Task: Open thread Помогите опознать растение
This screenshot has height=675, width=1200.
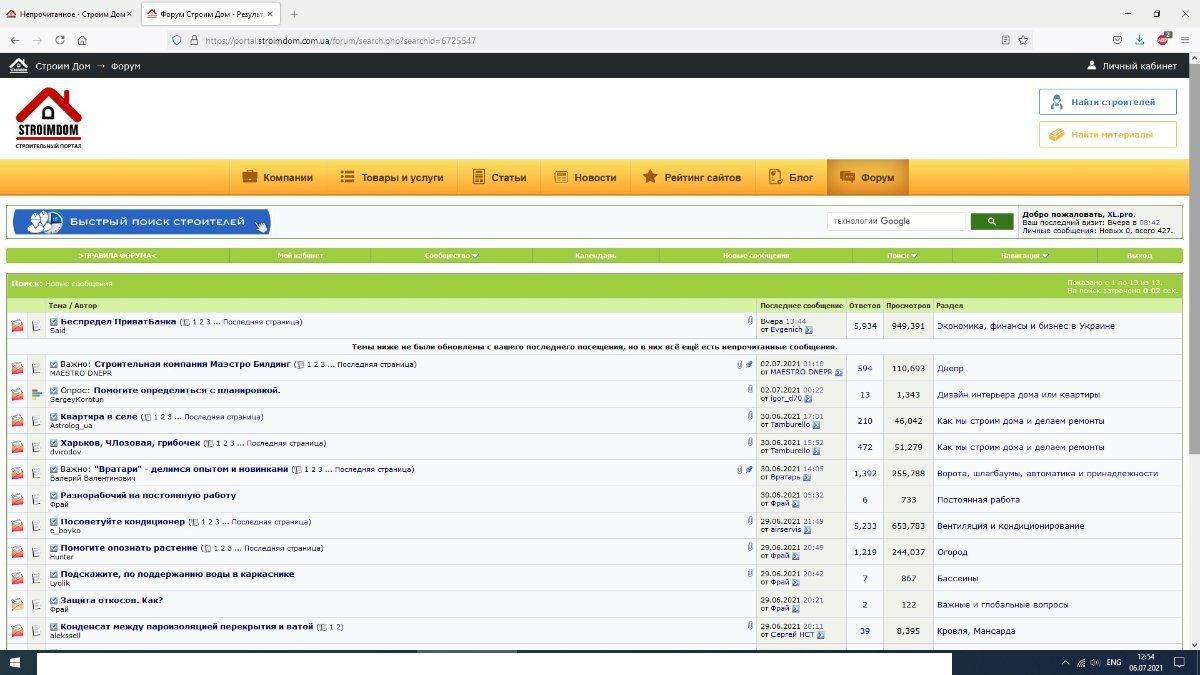Action: point(128,548)
